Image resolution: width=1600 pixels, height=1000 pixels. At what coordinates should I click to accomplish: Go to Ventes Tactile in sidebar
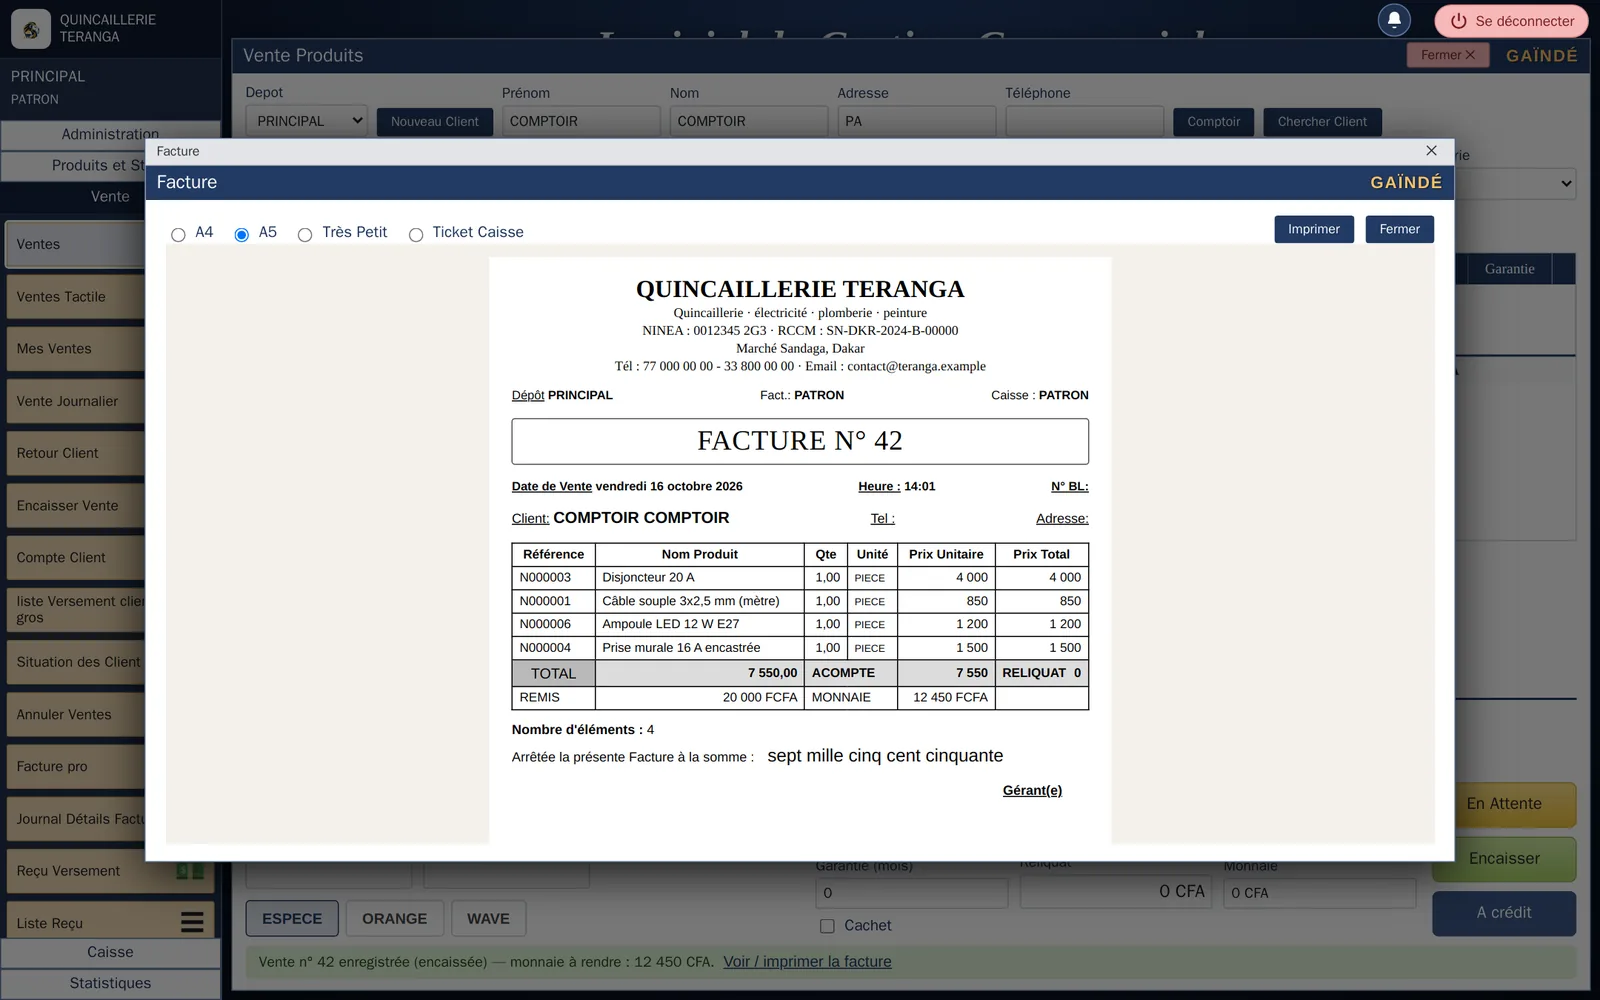click(x=76, y=297)
